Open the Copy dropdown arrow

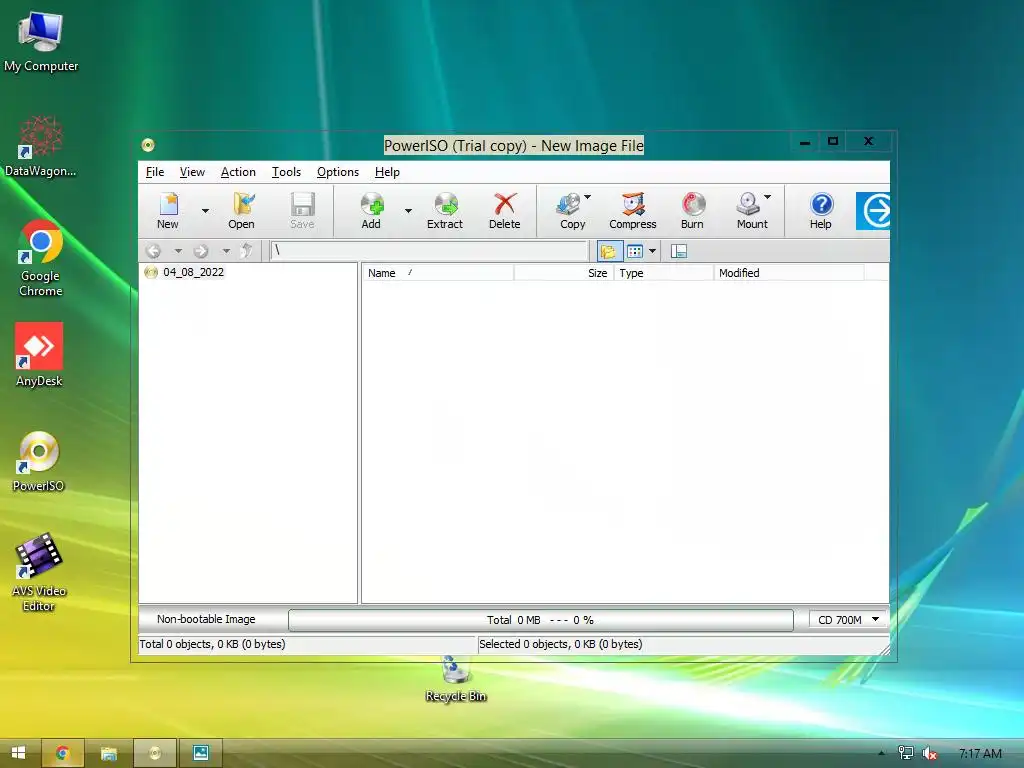pos(588,197)
